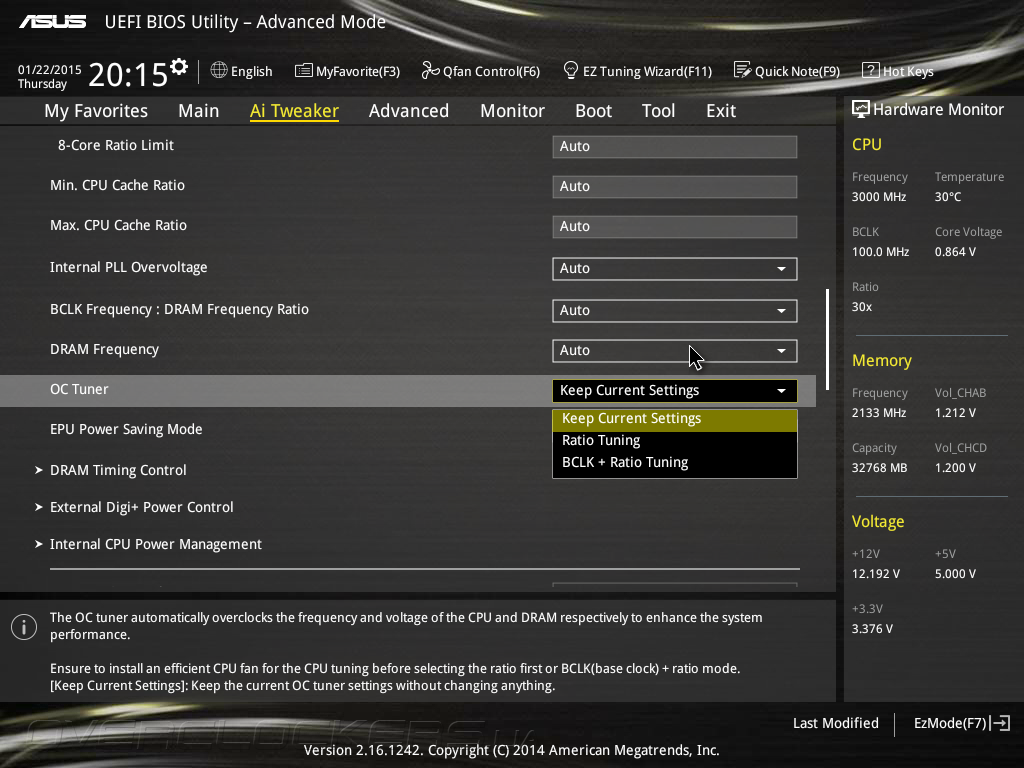Select the OC Tuner row label

point(79,389)
